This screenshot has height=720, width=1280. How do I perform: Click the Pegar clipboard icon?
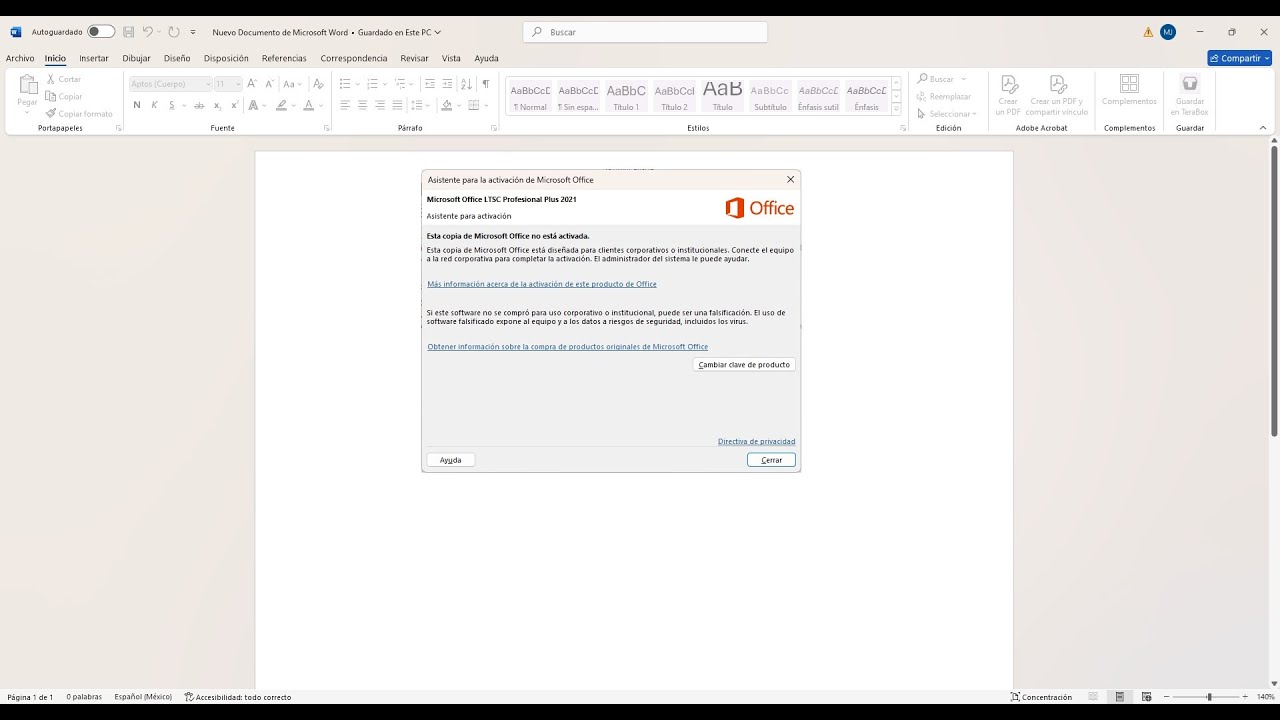coord(28,84)
